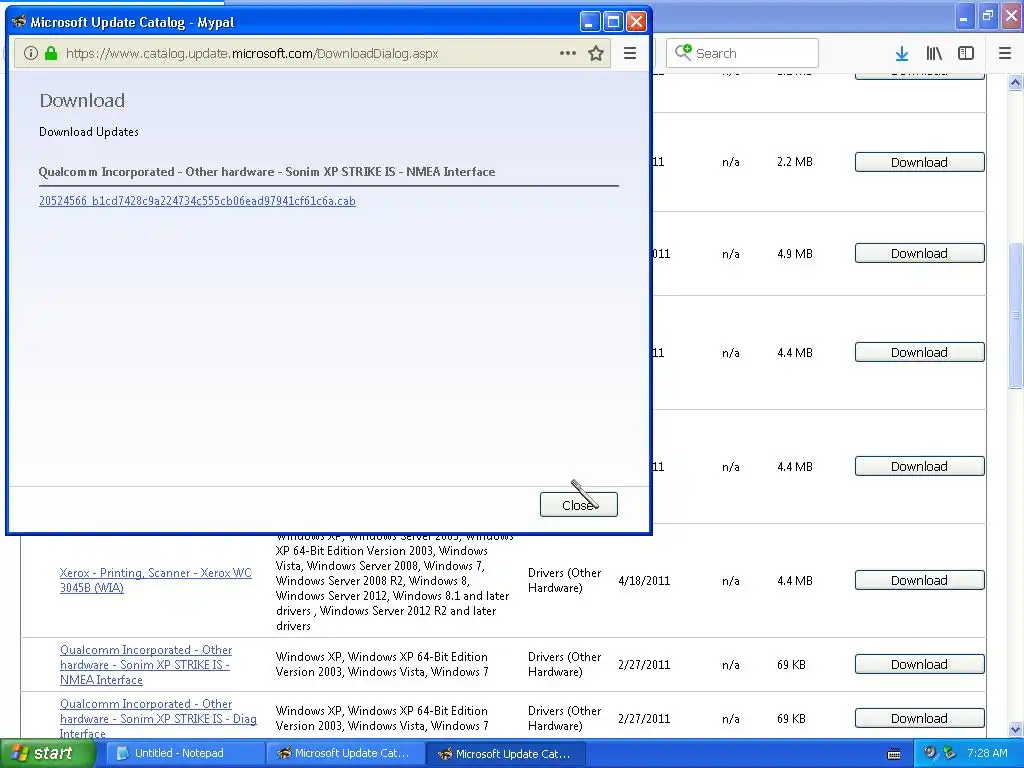Click the Close button in download dialog

[x=579, y=505]
